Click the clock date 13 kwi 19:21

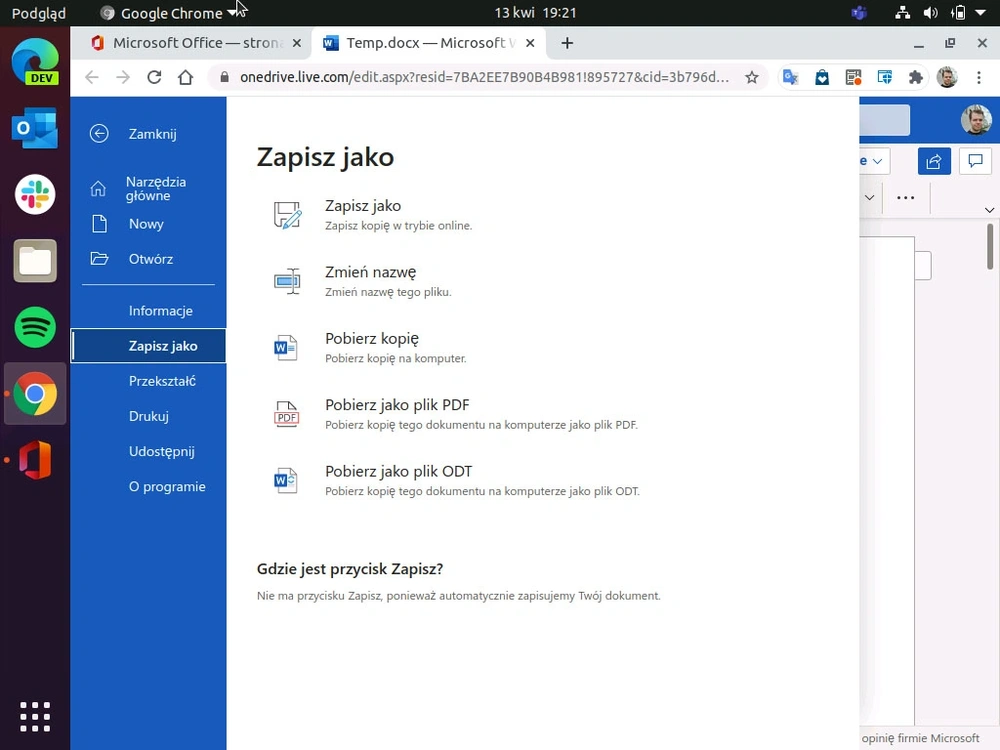535,13
